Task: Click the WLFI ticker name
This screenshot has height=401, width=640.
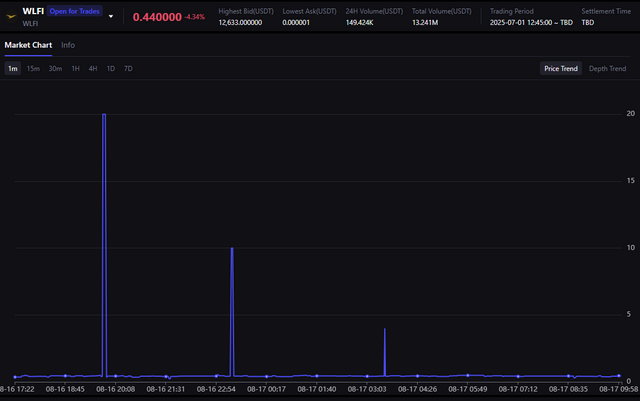Action: 33,11
